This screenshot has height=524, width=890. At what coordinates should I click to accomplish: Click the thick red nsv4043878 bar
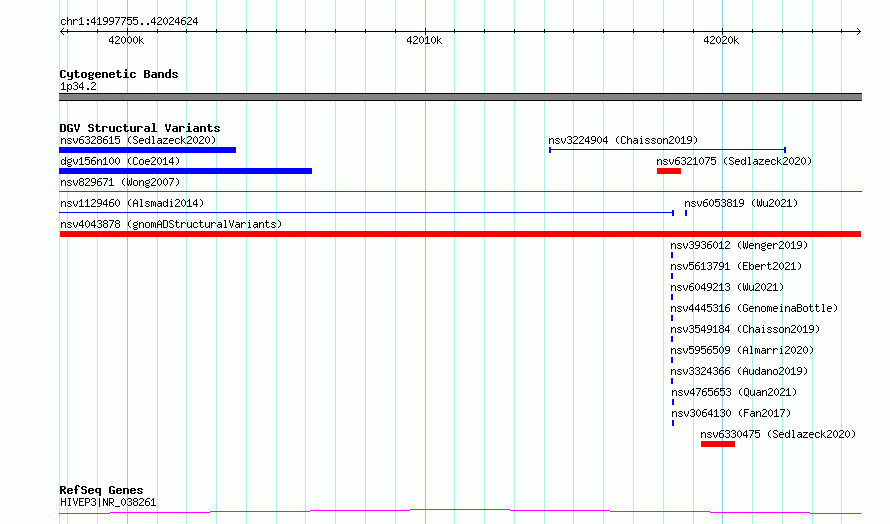tap(460, 234)
